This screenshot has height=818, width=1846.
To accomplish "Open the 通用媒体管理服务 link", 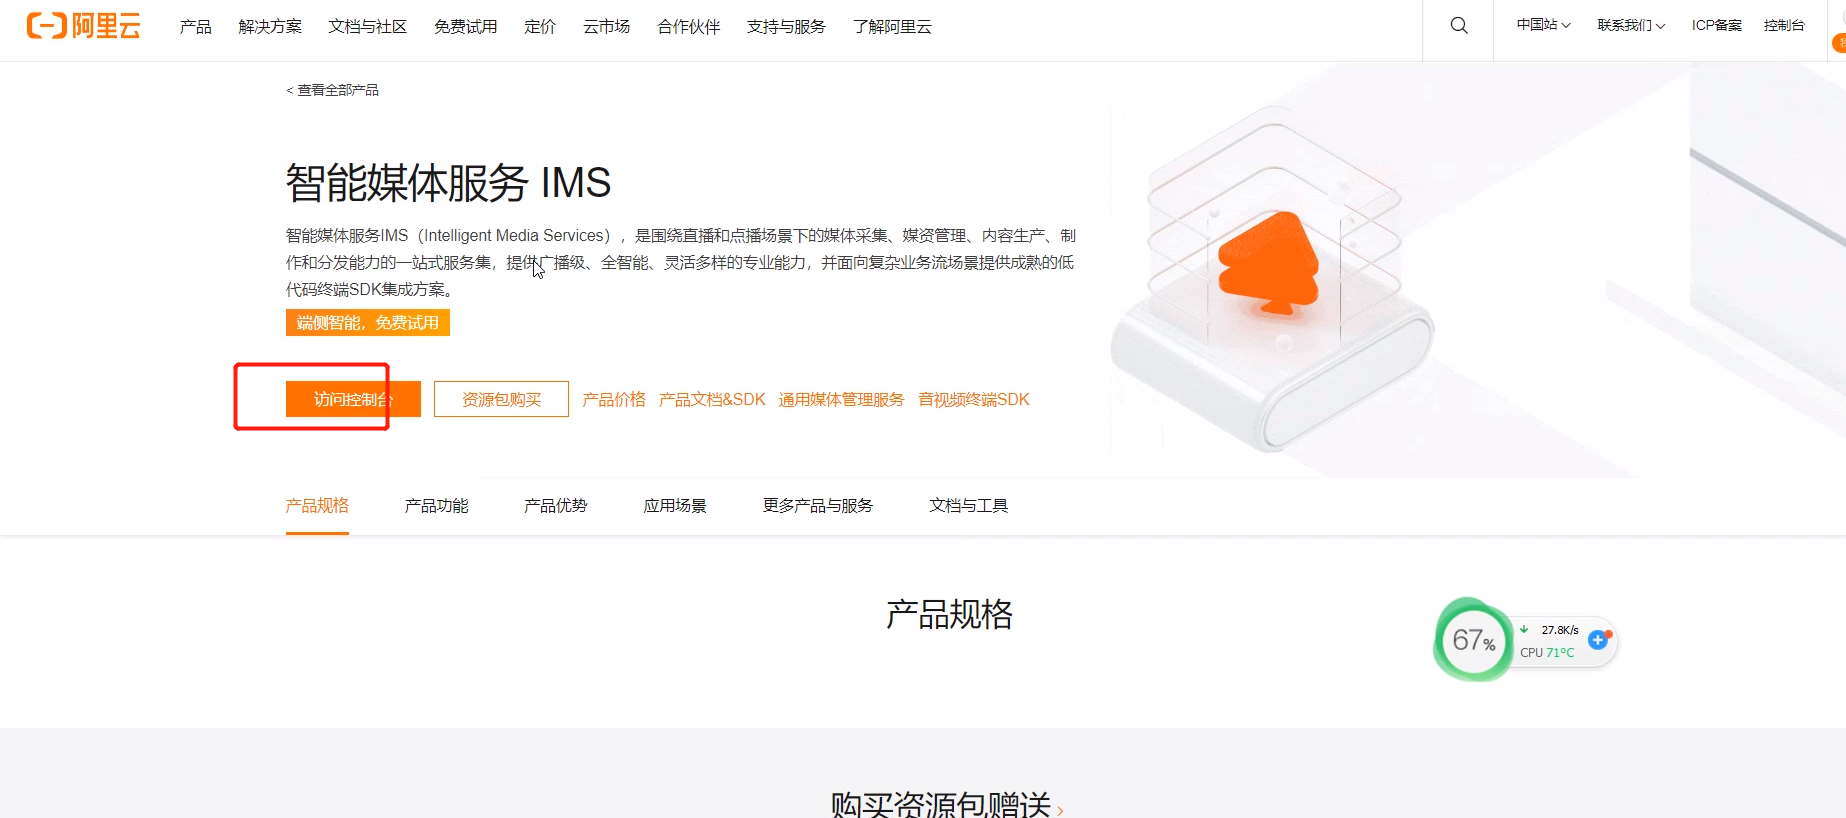I will click(x=841, y=399).
